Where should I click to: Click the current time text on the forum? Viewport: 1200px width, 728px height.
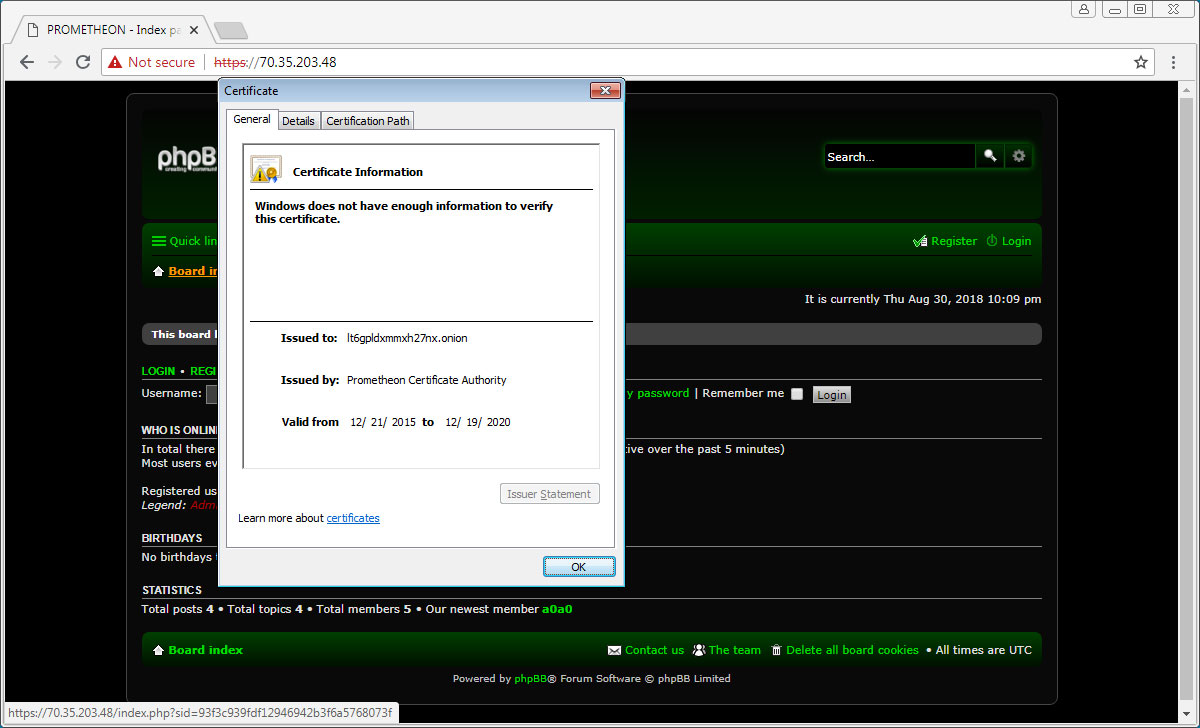[923, 299]
